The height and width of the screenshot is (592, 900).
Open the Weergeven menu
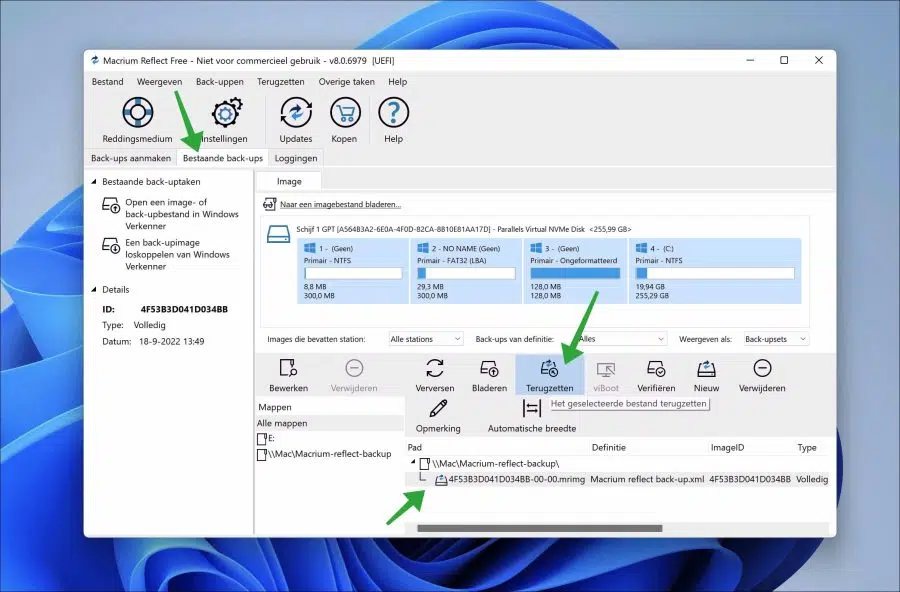point(160,82)
